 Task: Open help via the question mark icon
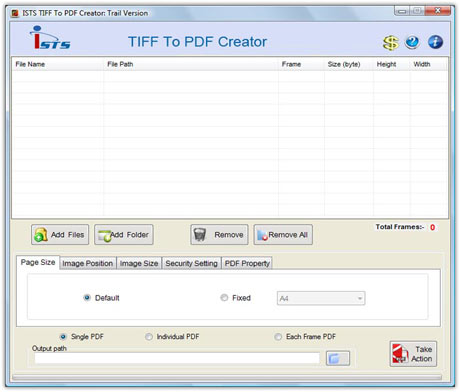(412, 42)
